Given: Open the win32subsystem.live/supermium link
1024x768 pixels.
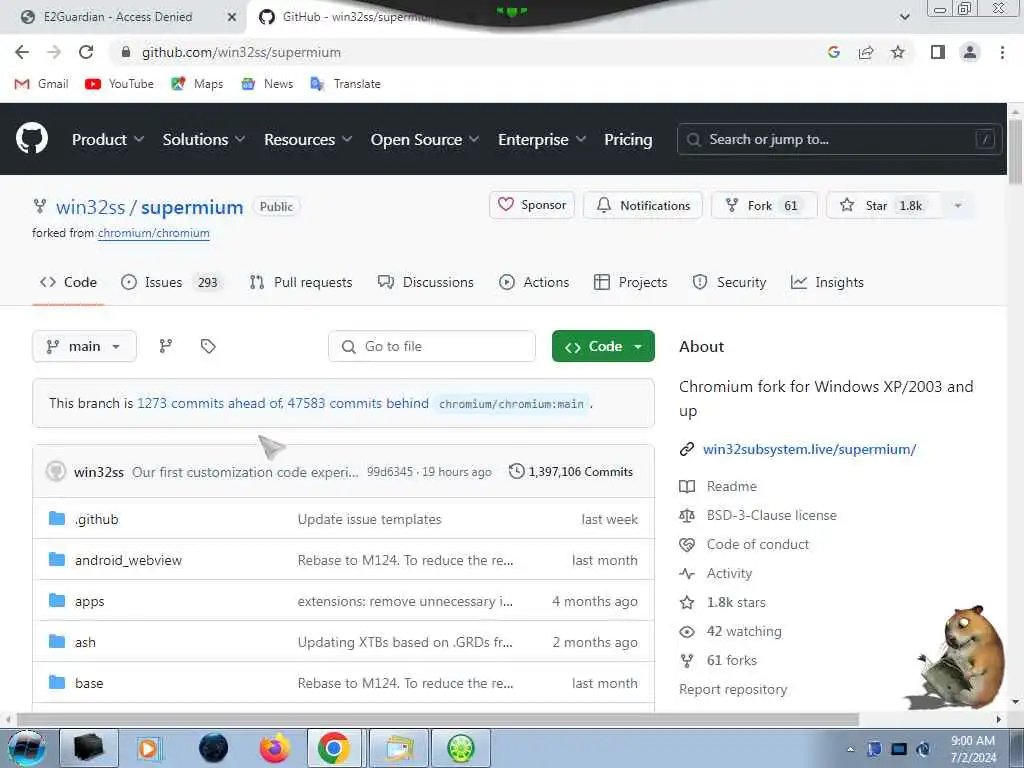Looking at the screenshot, I should pyautogui.click(x=809, y=449).
